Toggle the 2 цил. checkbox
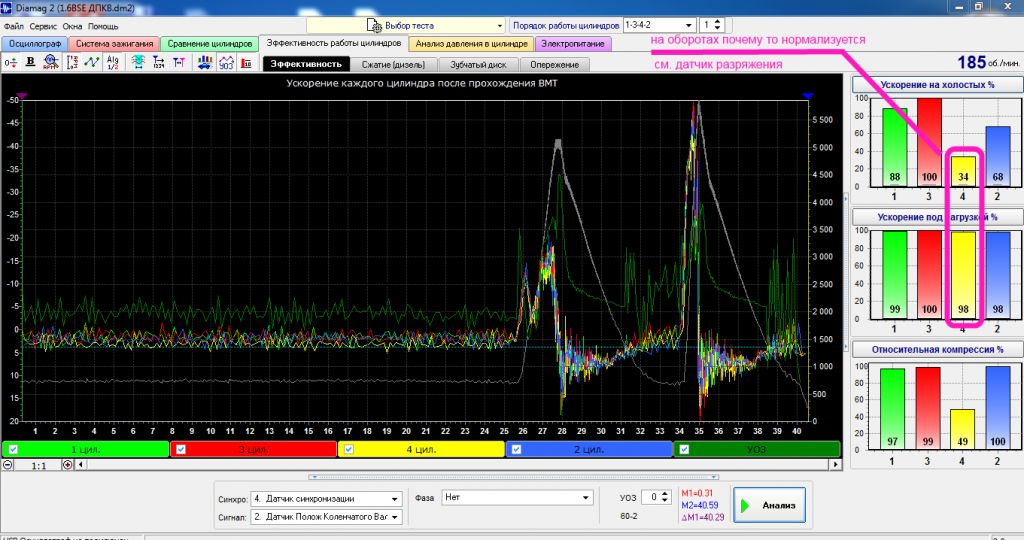This screenshot has width=1024, height=540. coord(517,449)
